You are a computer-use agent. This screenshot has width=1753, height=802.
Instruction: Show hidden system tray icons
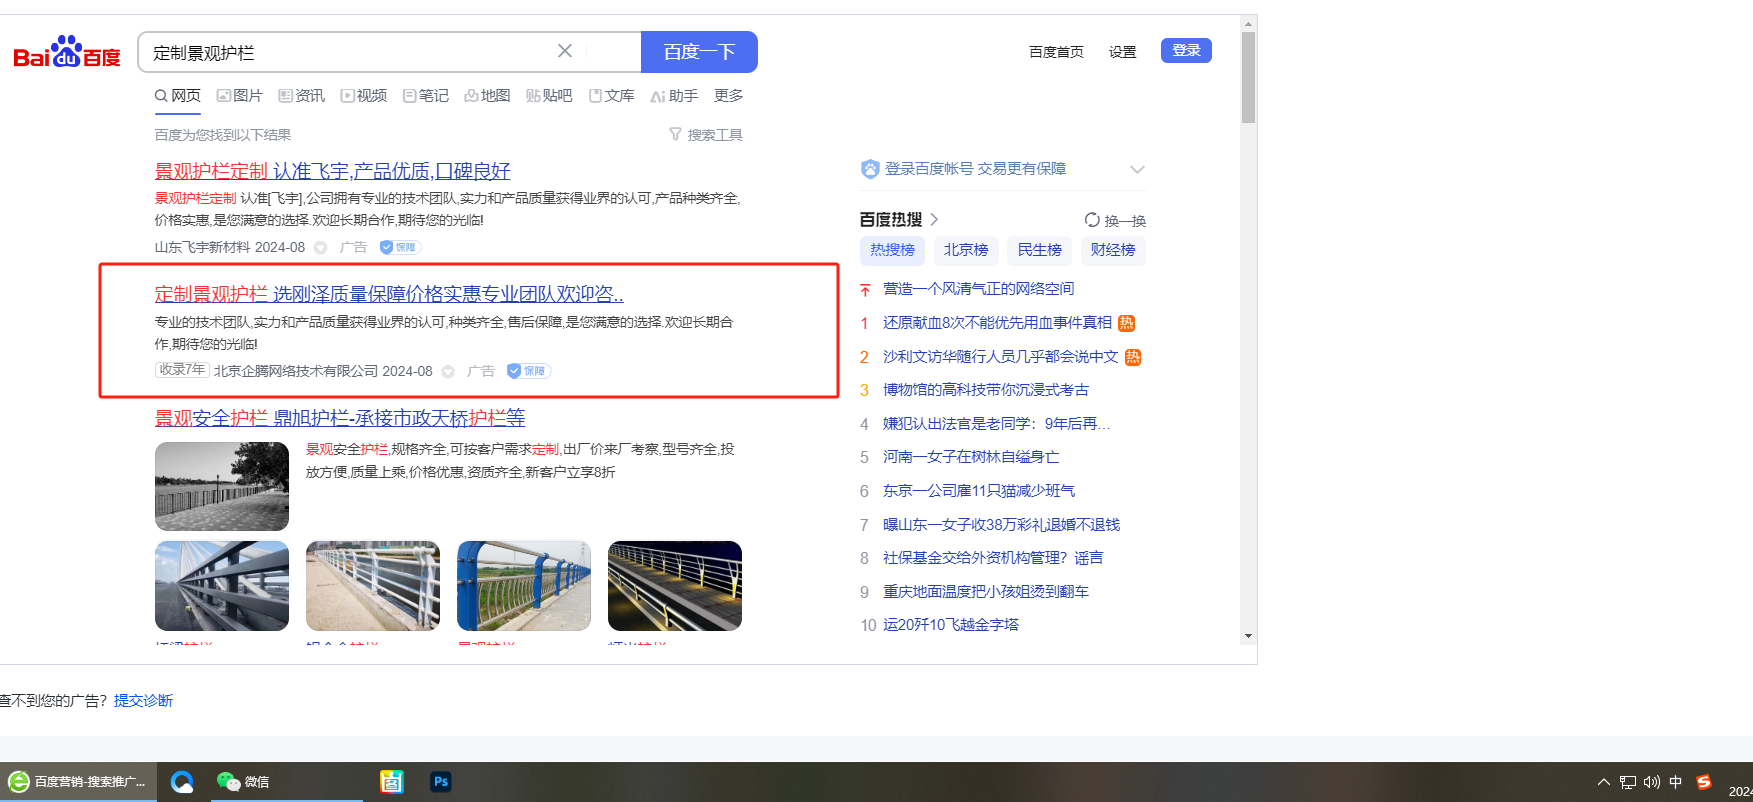tap(1603, 782)
